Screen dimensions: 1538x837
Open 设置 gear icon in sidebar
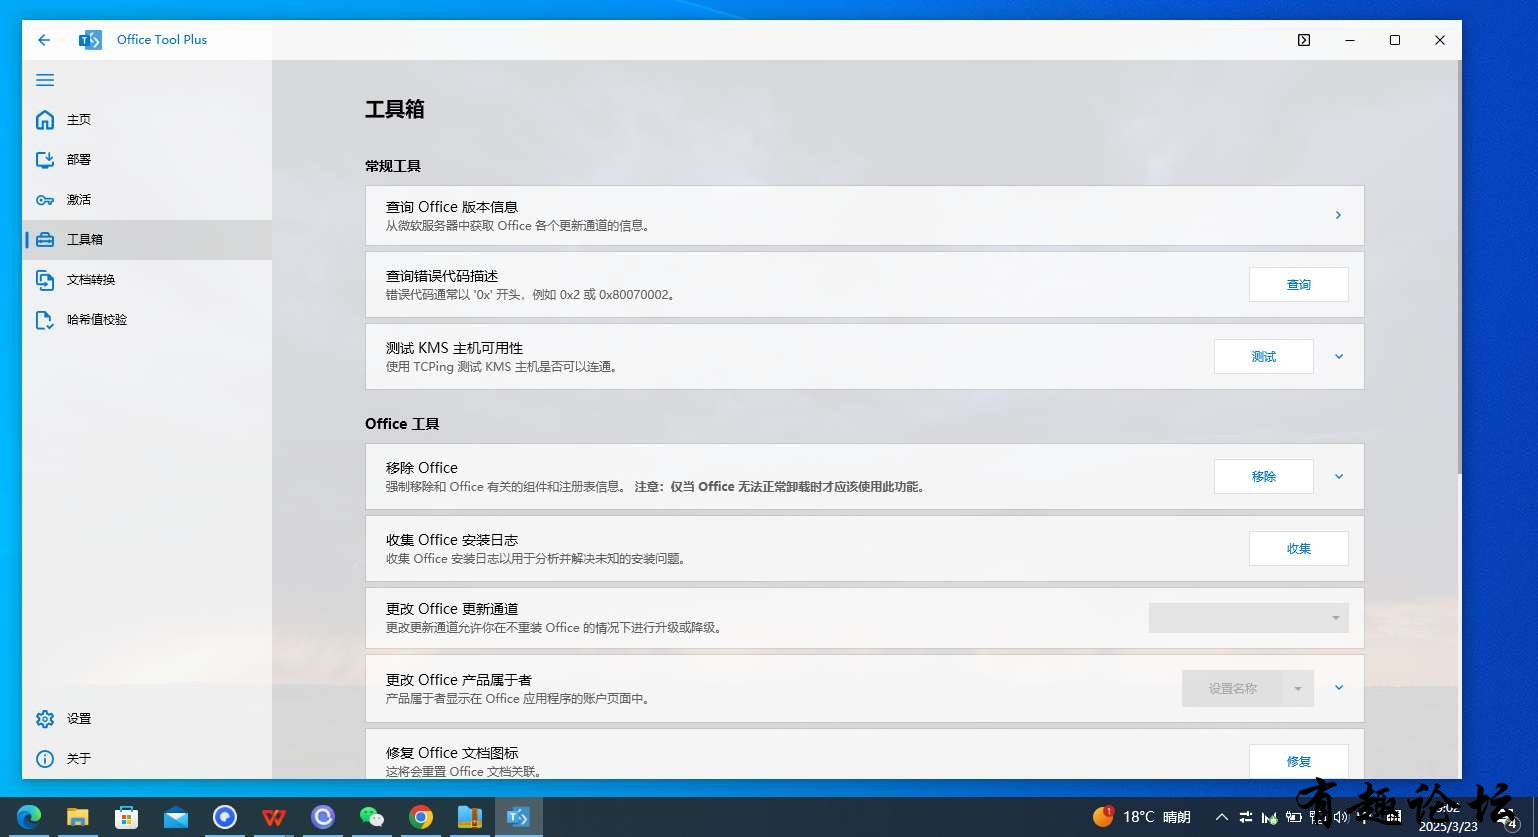point(45,719)
